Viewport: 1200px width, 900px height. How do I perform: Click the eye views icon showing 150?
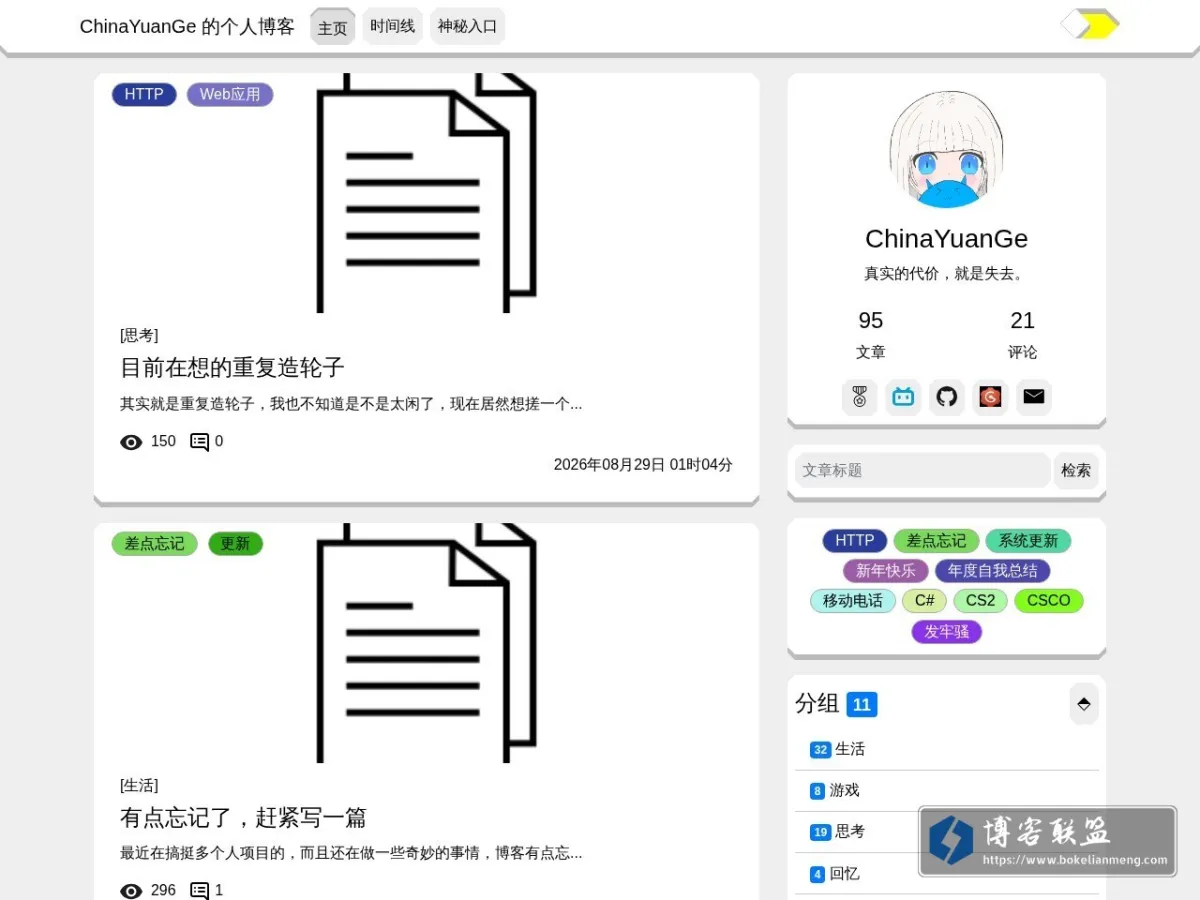click(131, 442)
